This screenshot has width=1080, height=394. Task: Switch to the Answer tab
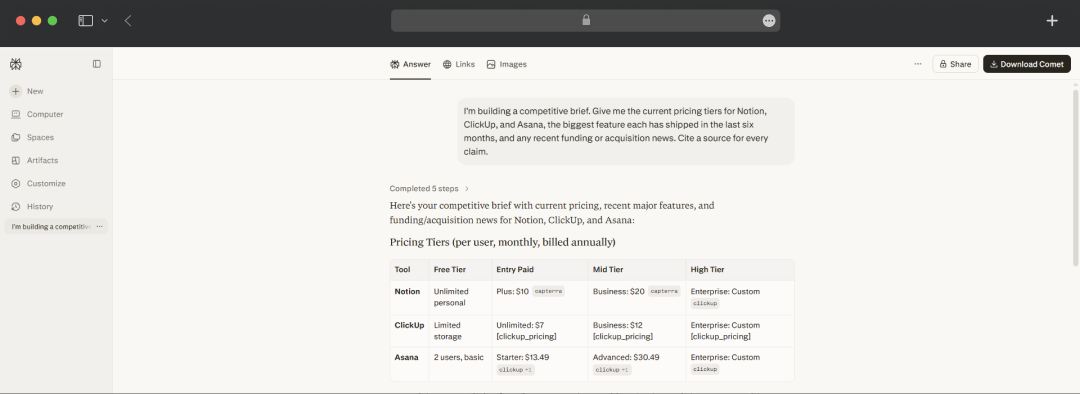[x=411, y=64]
